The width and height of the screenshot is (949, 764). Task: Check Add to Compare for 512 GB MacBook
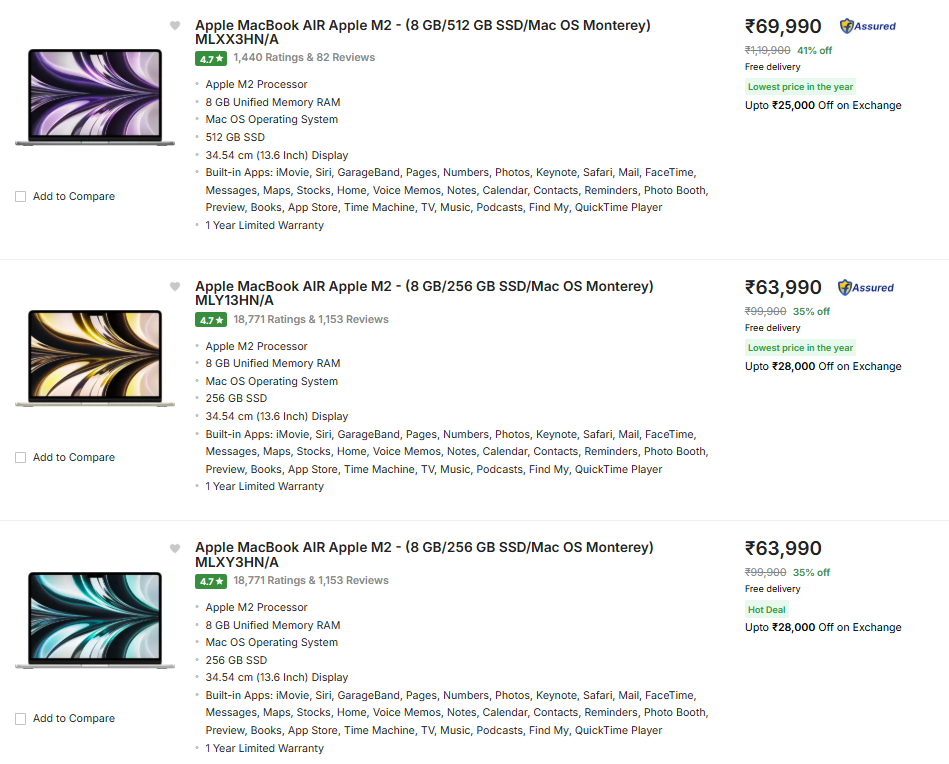(21, 197)
